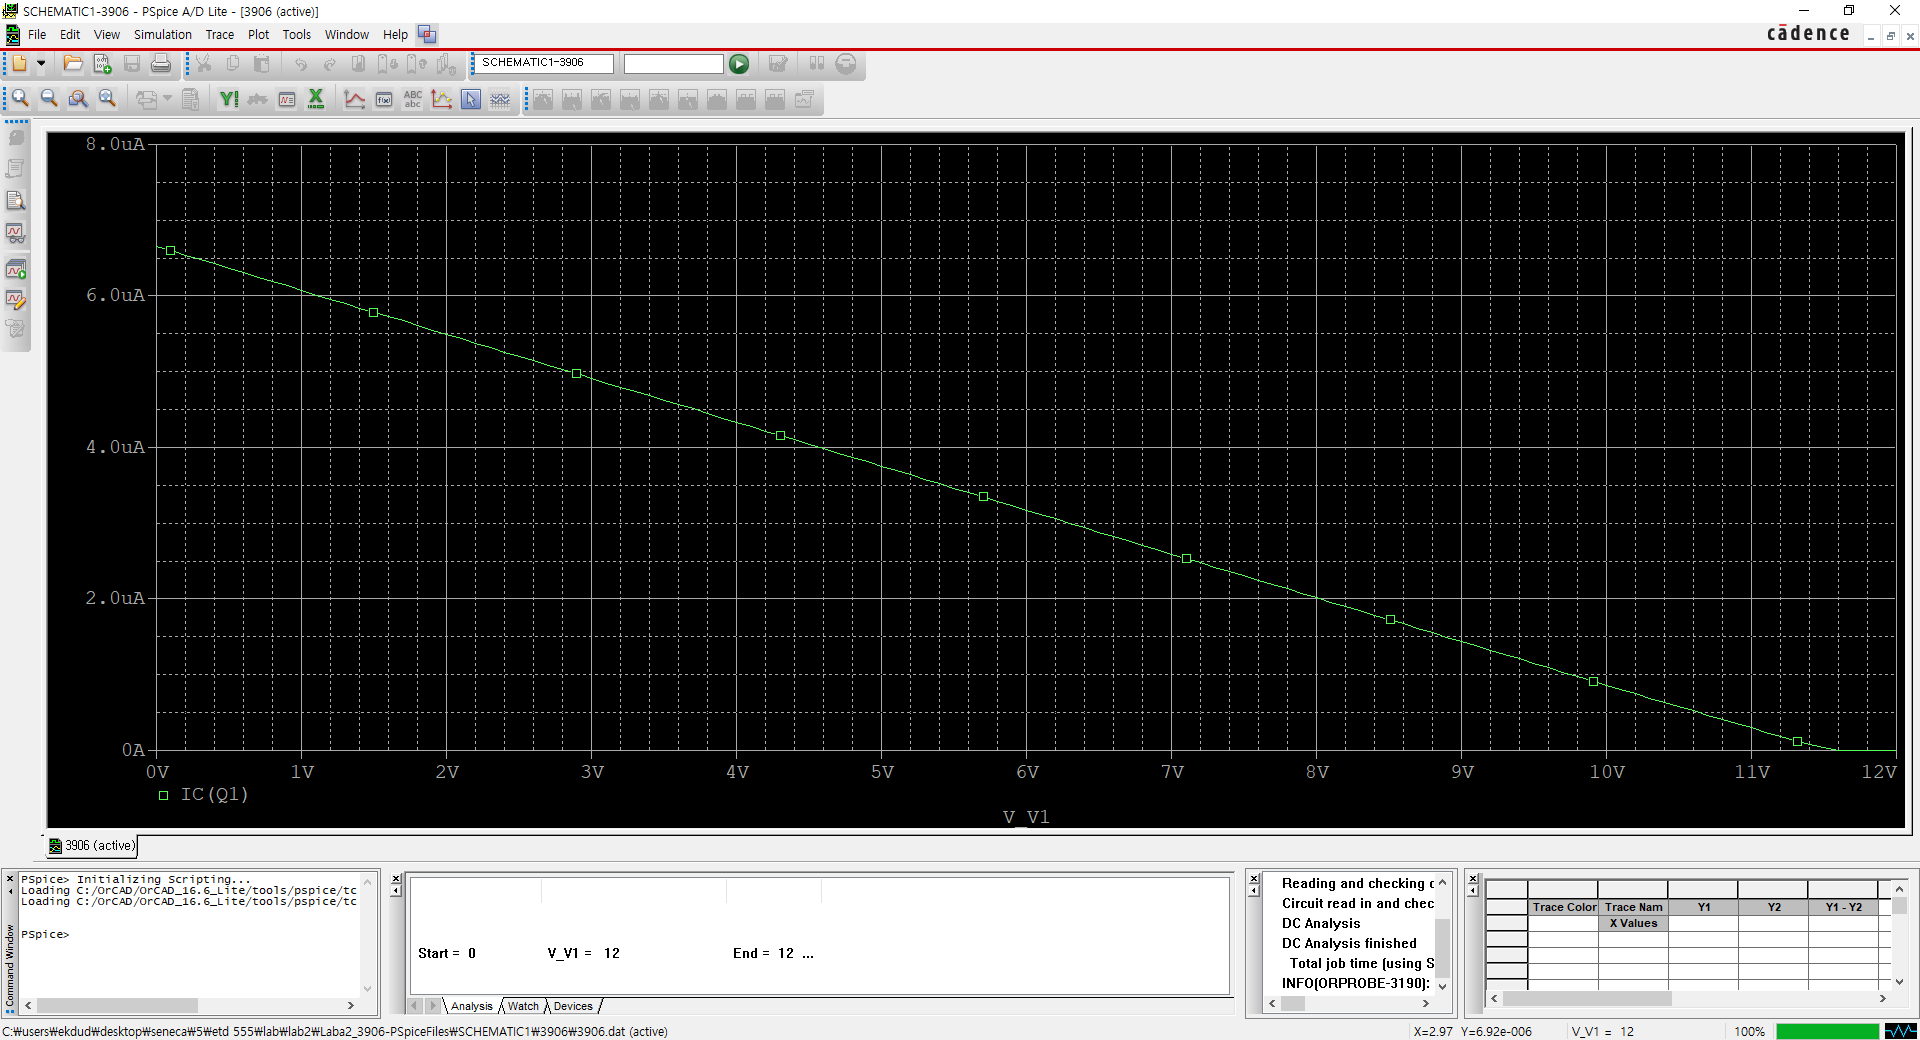Click the Append waveform file icon

point(102,64)
